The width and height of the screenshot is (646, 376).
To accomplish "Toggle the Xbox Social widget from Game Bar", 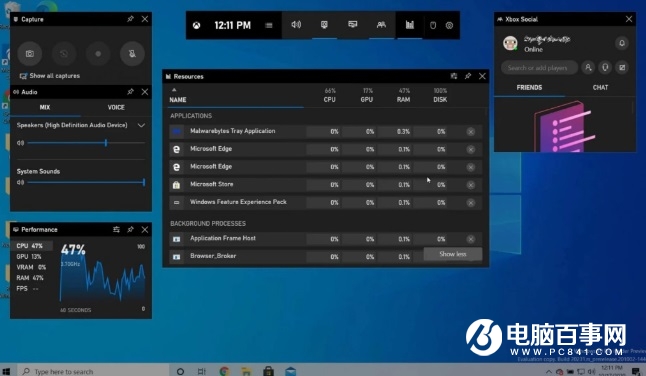I will coord(381,25).
